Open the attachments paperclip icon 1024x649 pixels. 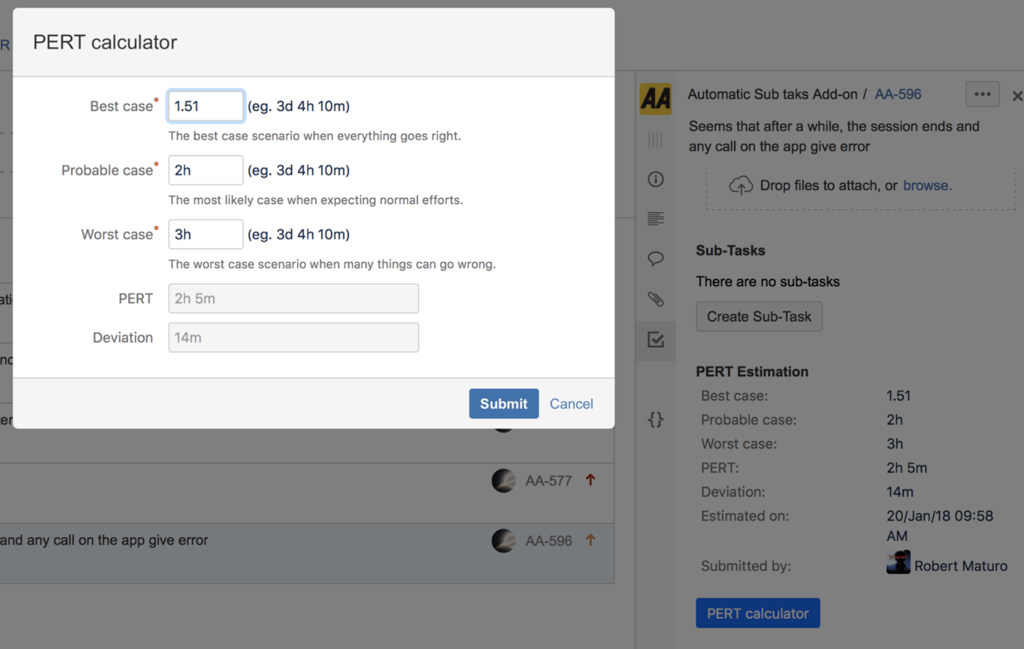coord(656,298)
